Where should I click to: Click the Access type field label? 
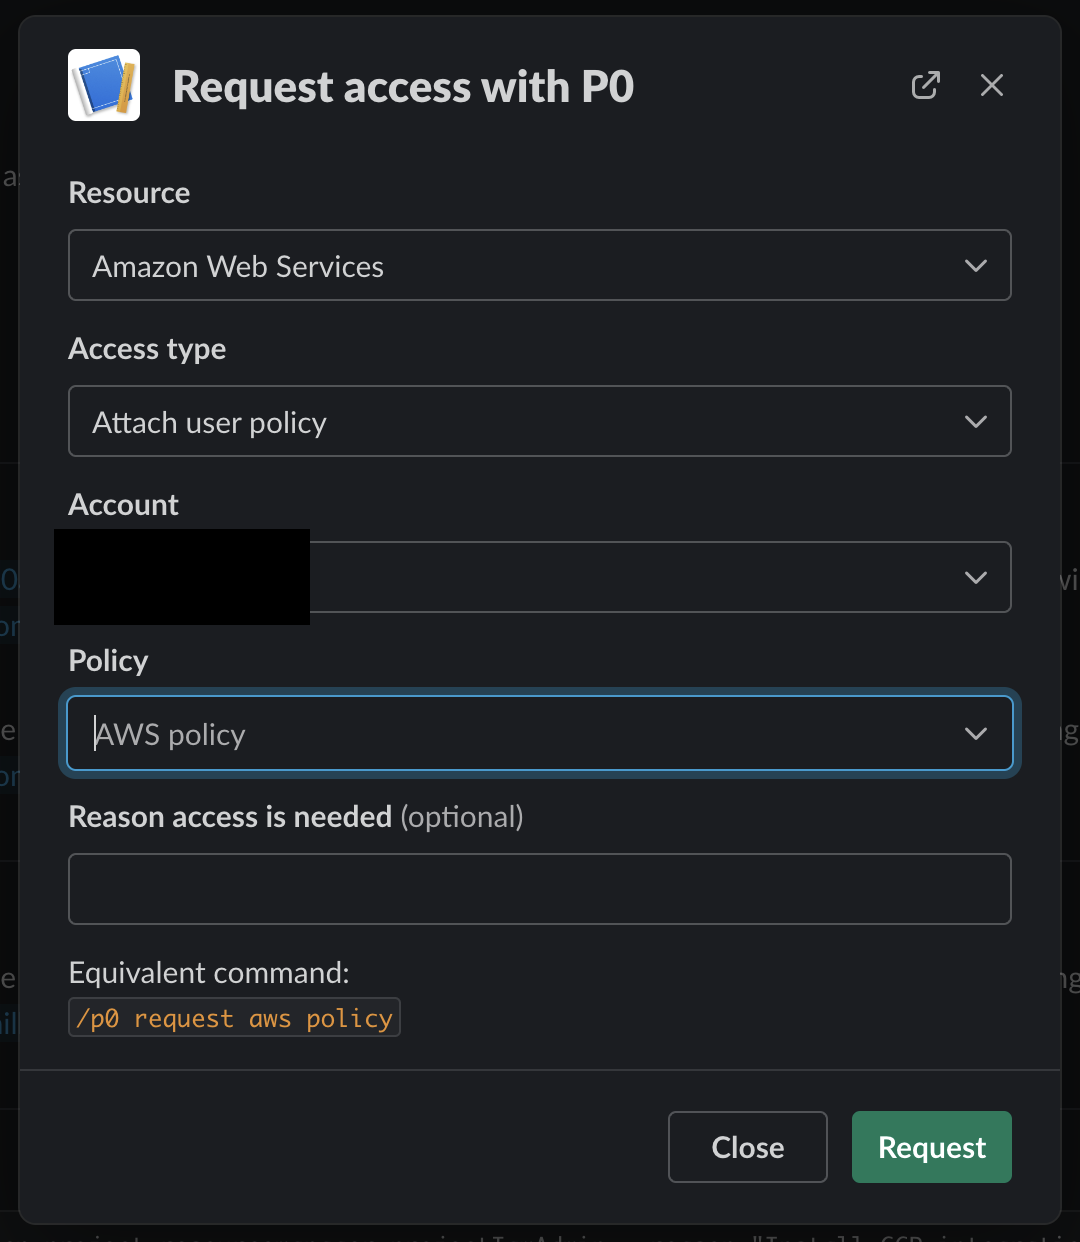coord(147,349)
